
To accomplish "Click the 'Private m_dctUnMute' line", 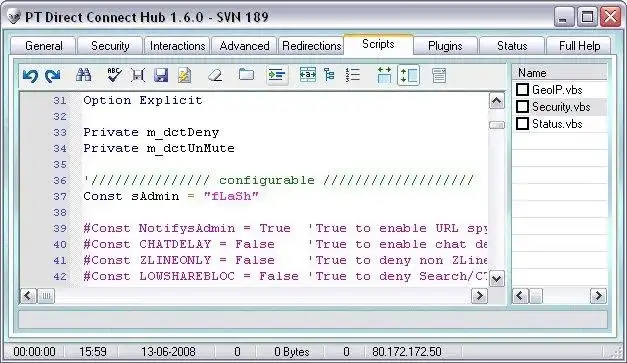I will (x=159, y=148).
